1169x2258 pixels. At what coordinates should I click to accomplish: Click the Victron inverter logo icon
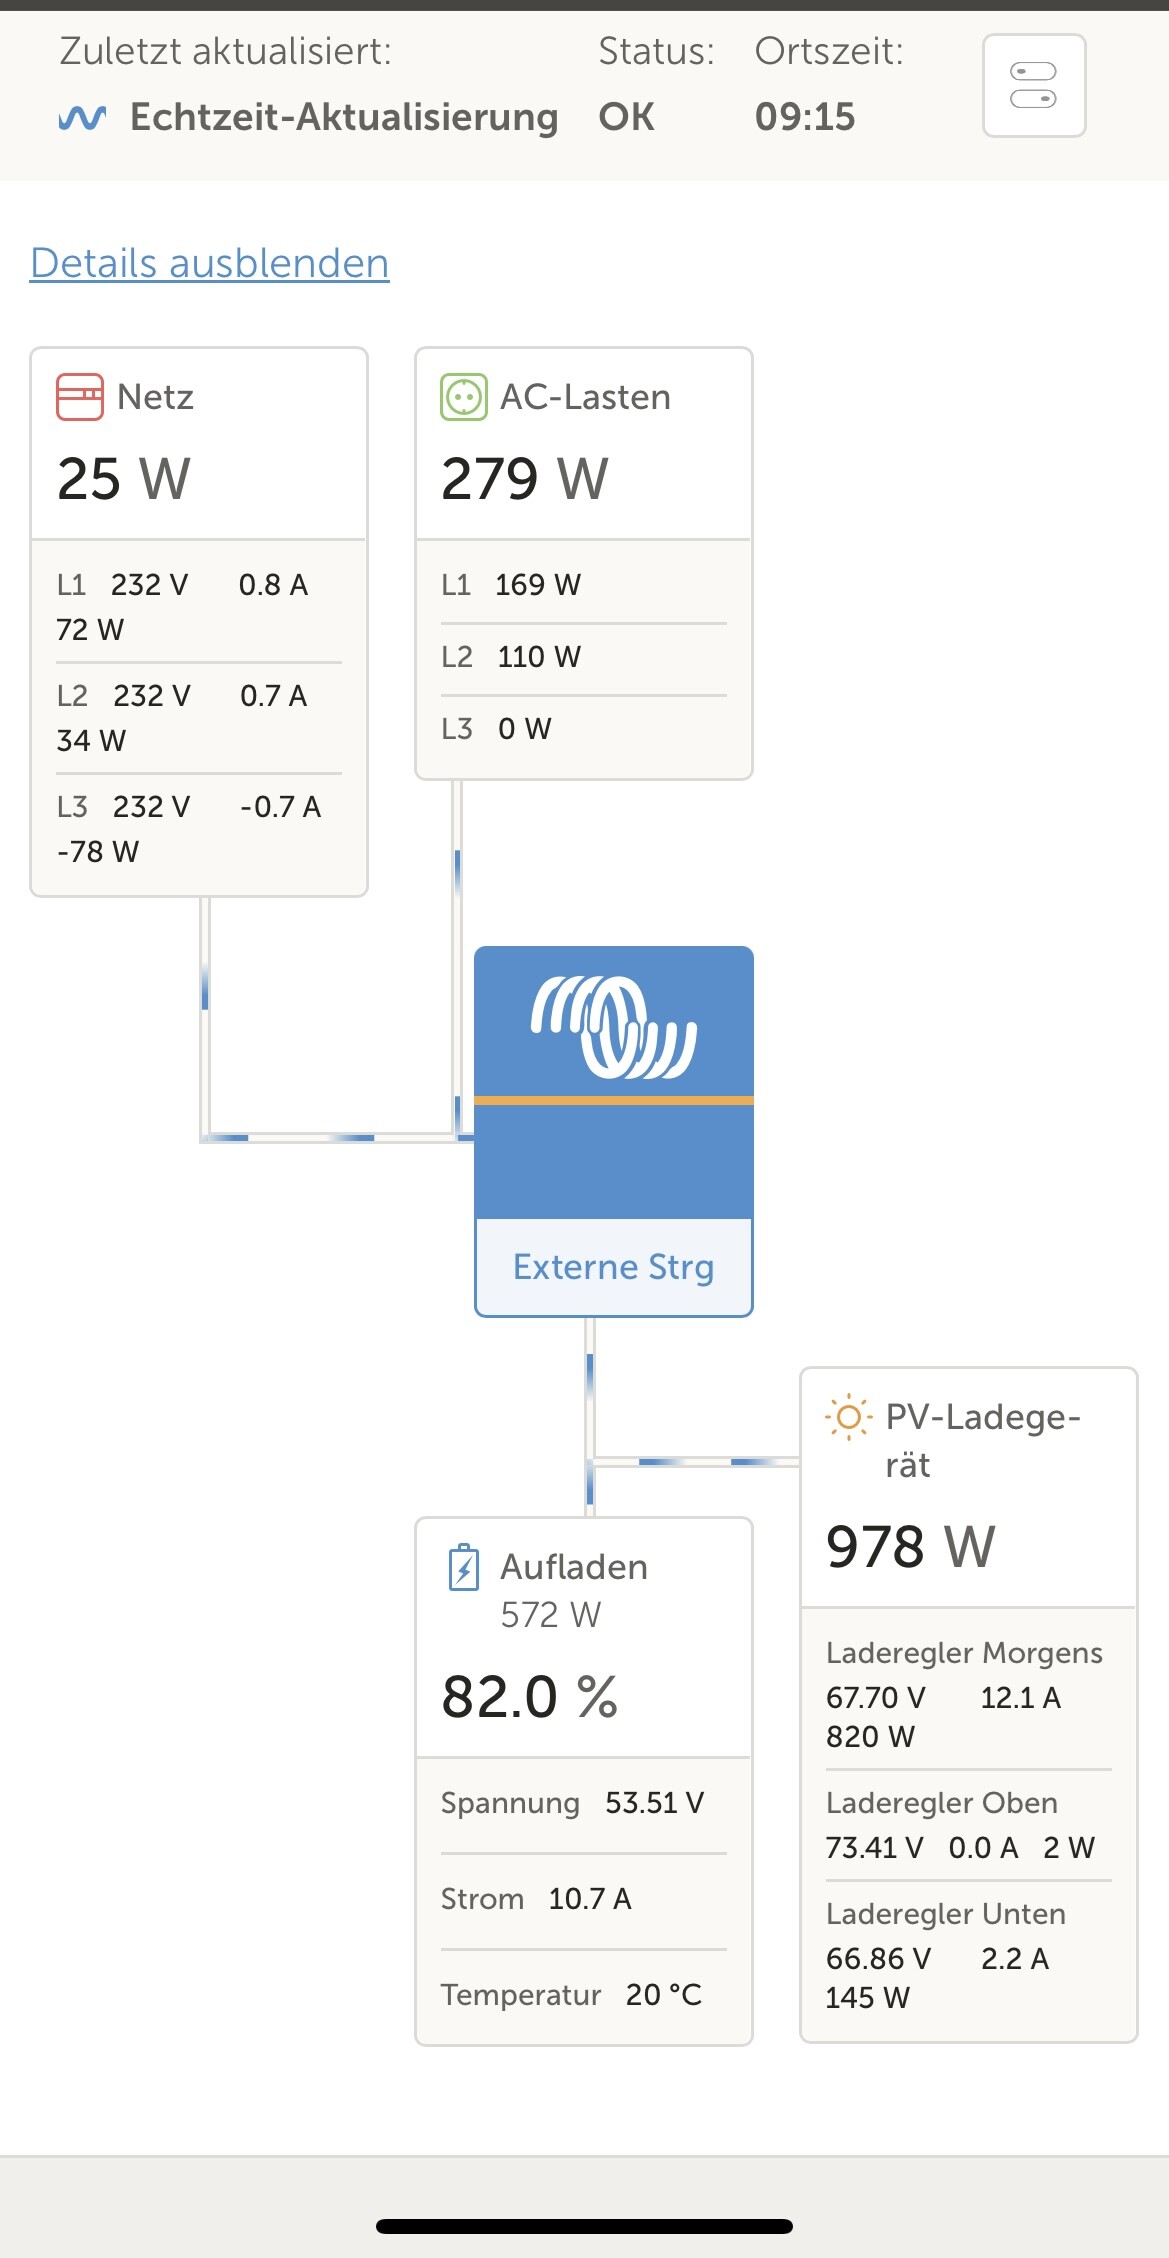coord(613,1027)
